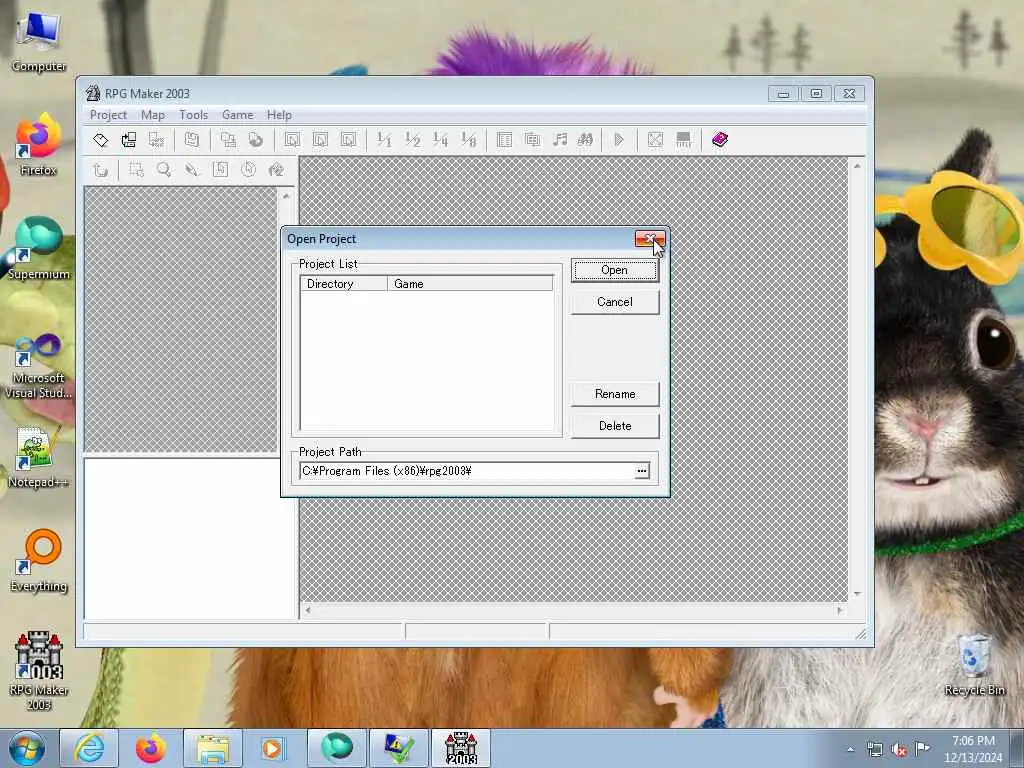This screenshot has width=1024, height=768.
Task: Click the map area's vertical scrollbar up arrow
Action: 857,167
